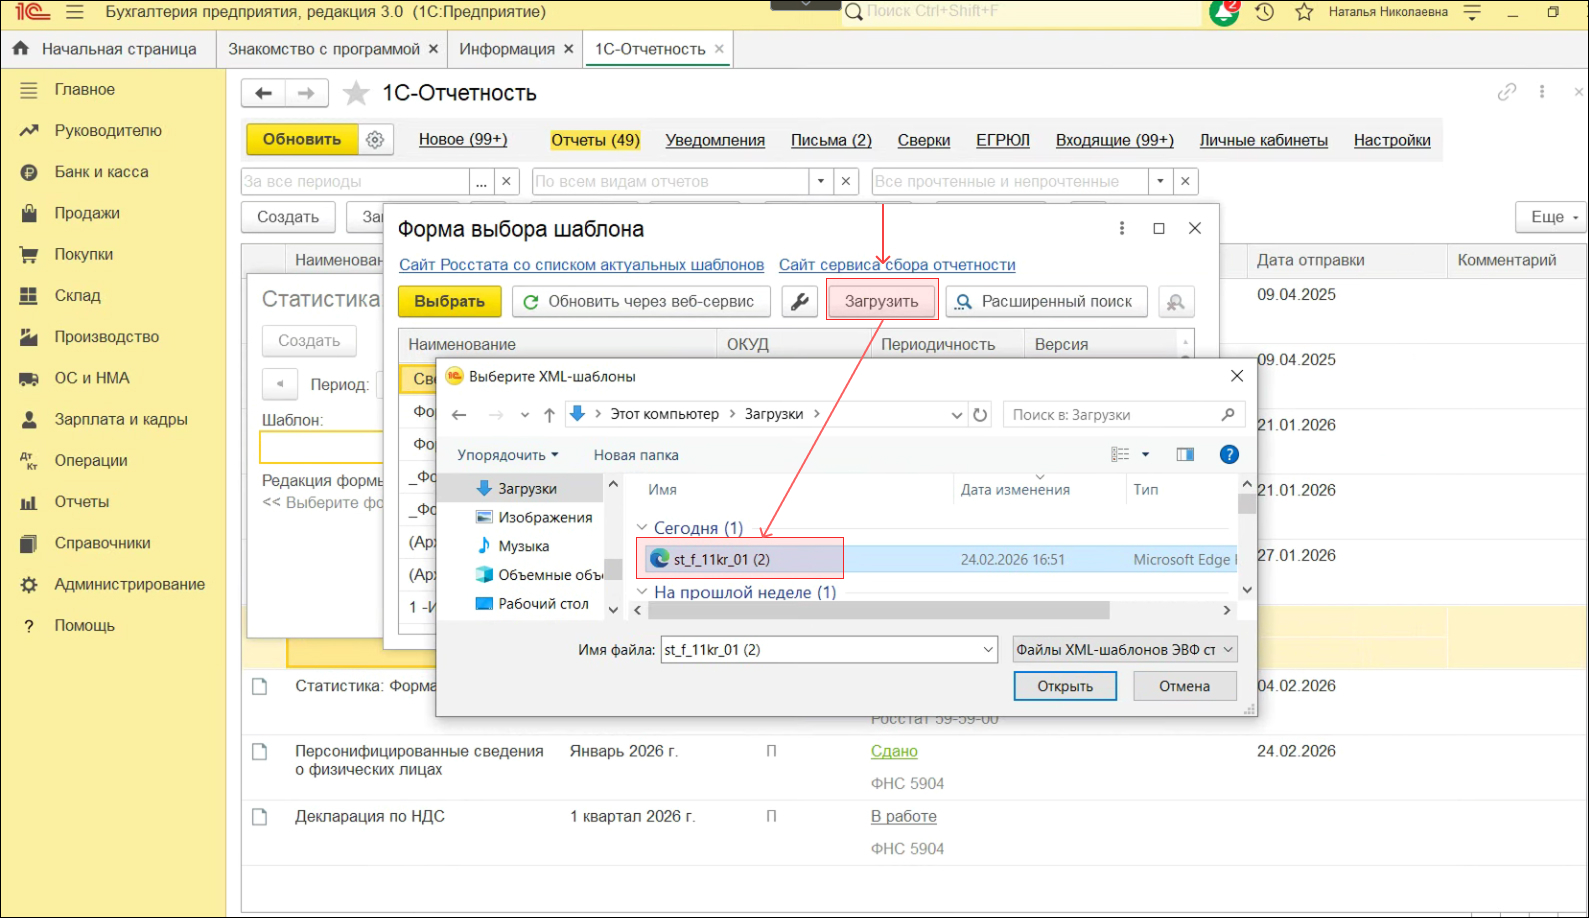1589x918 pixels.
Task: Switch to the Начальная страница tab
Action: pyautogui.click(x=108, y=49)
